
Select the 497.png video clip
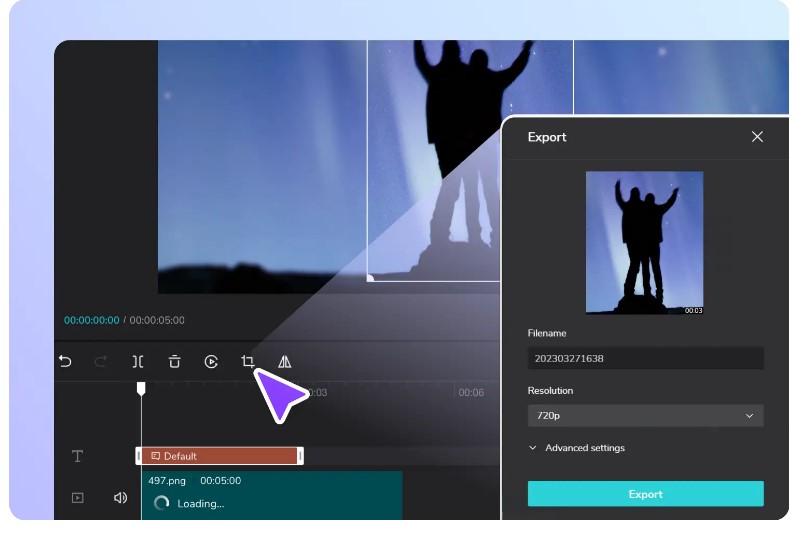click(x=272, y=495)
